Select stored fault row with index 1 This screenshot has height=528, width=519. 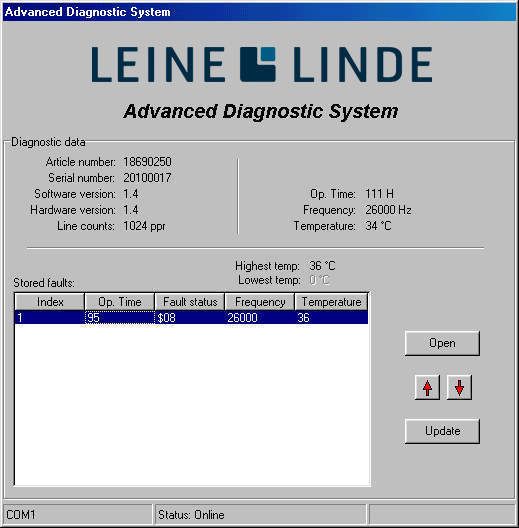tap(191, 318)
